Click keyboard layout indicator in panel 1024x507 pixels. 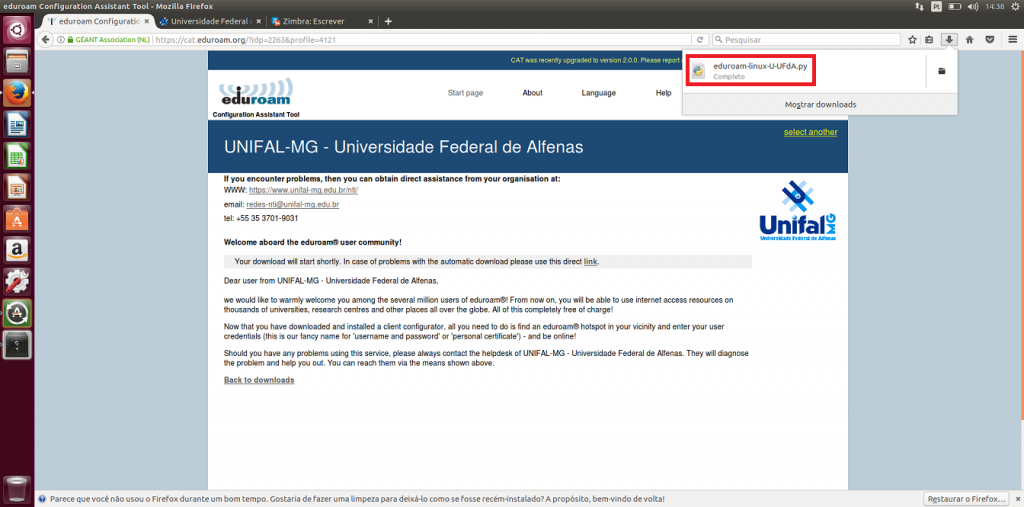tap(936, 6)
